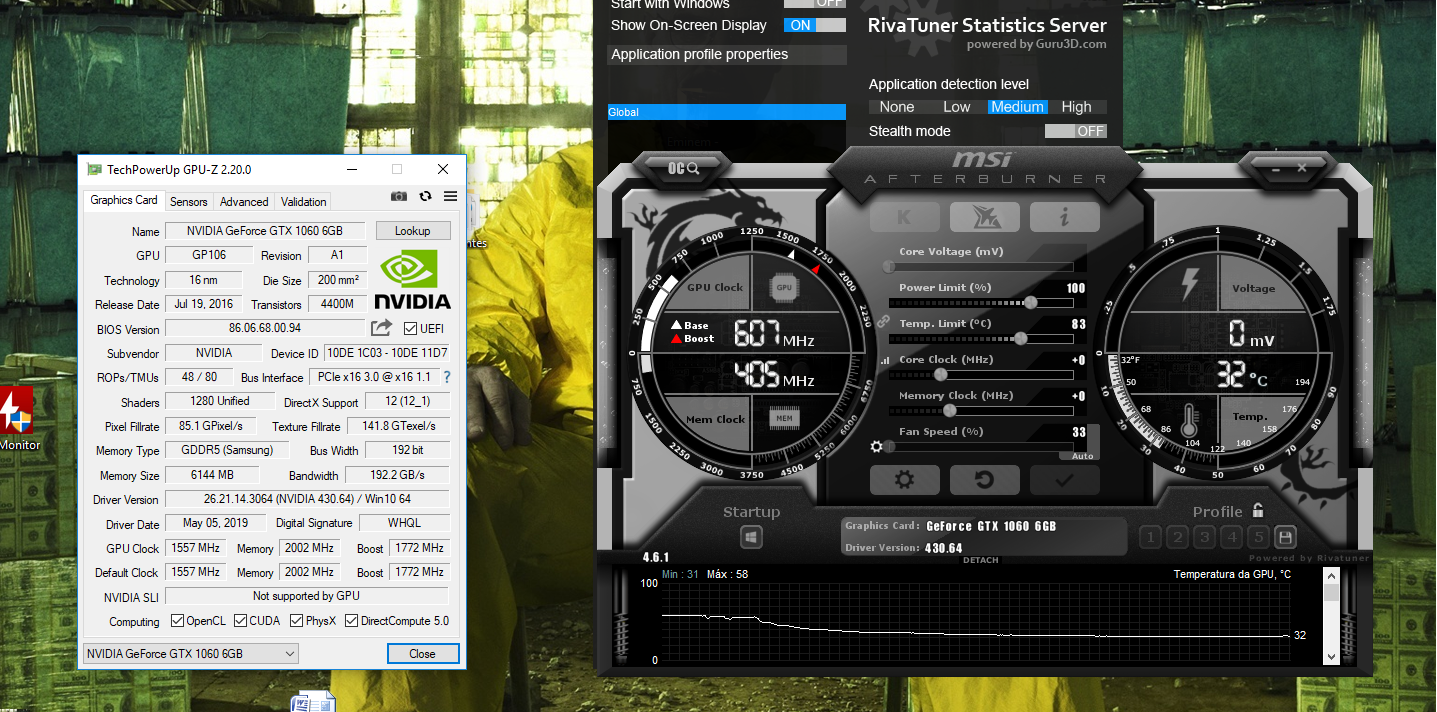Switch to the Advanced tab in GPU-Z
The image size is (1437, 712).
click(244, 201)
